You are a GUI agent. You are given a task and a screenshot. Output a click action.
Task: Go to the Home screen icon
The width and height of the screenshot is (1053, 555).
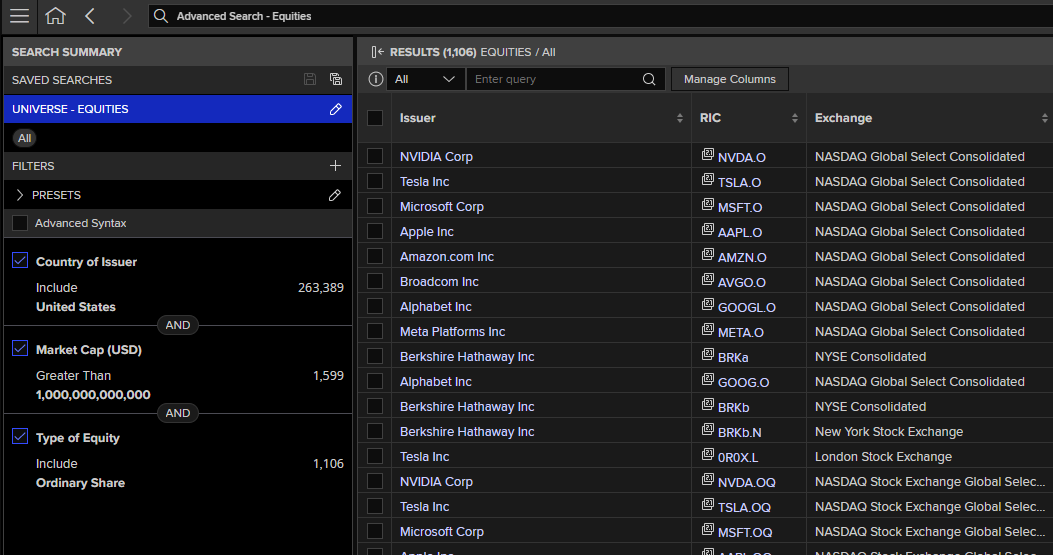[56, 15]
